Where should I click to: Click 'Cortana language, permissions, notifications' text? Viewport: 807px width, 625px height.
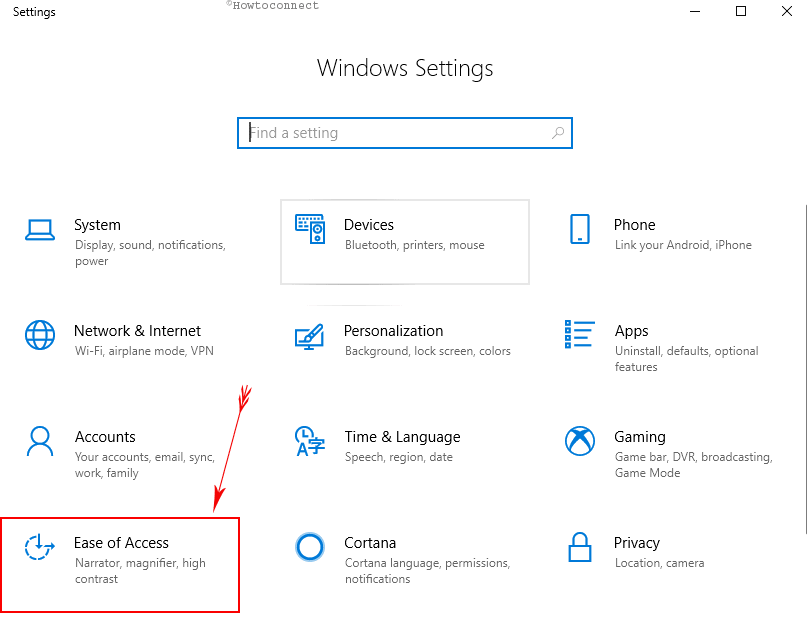coord(428,571)
